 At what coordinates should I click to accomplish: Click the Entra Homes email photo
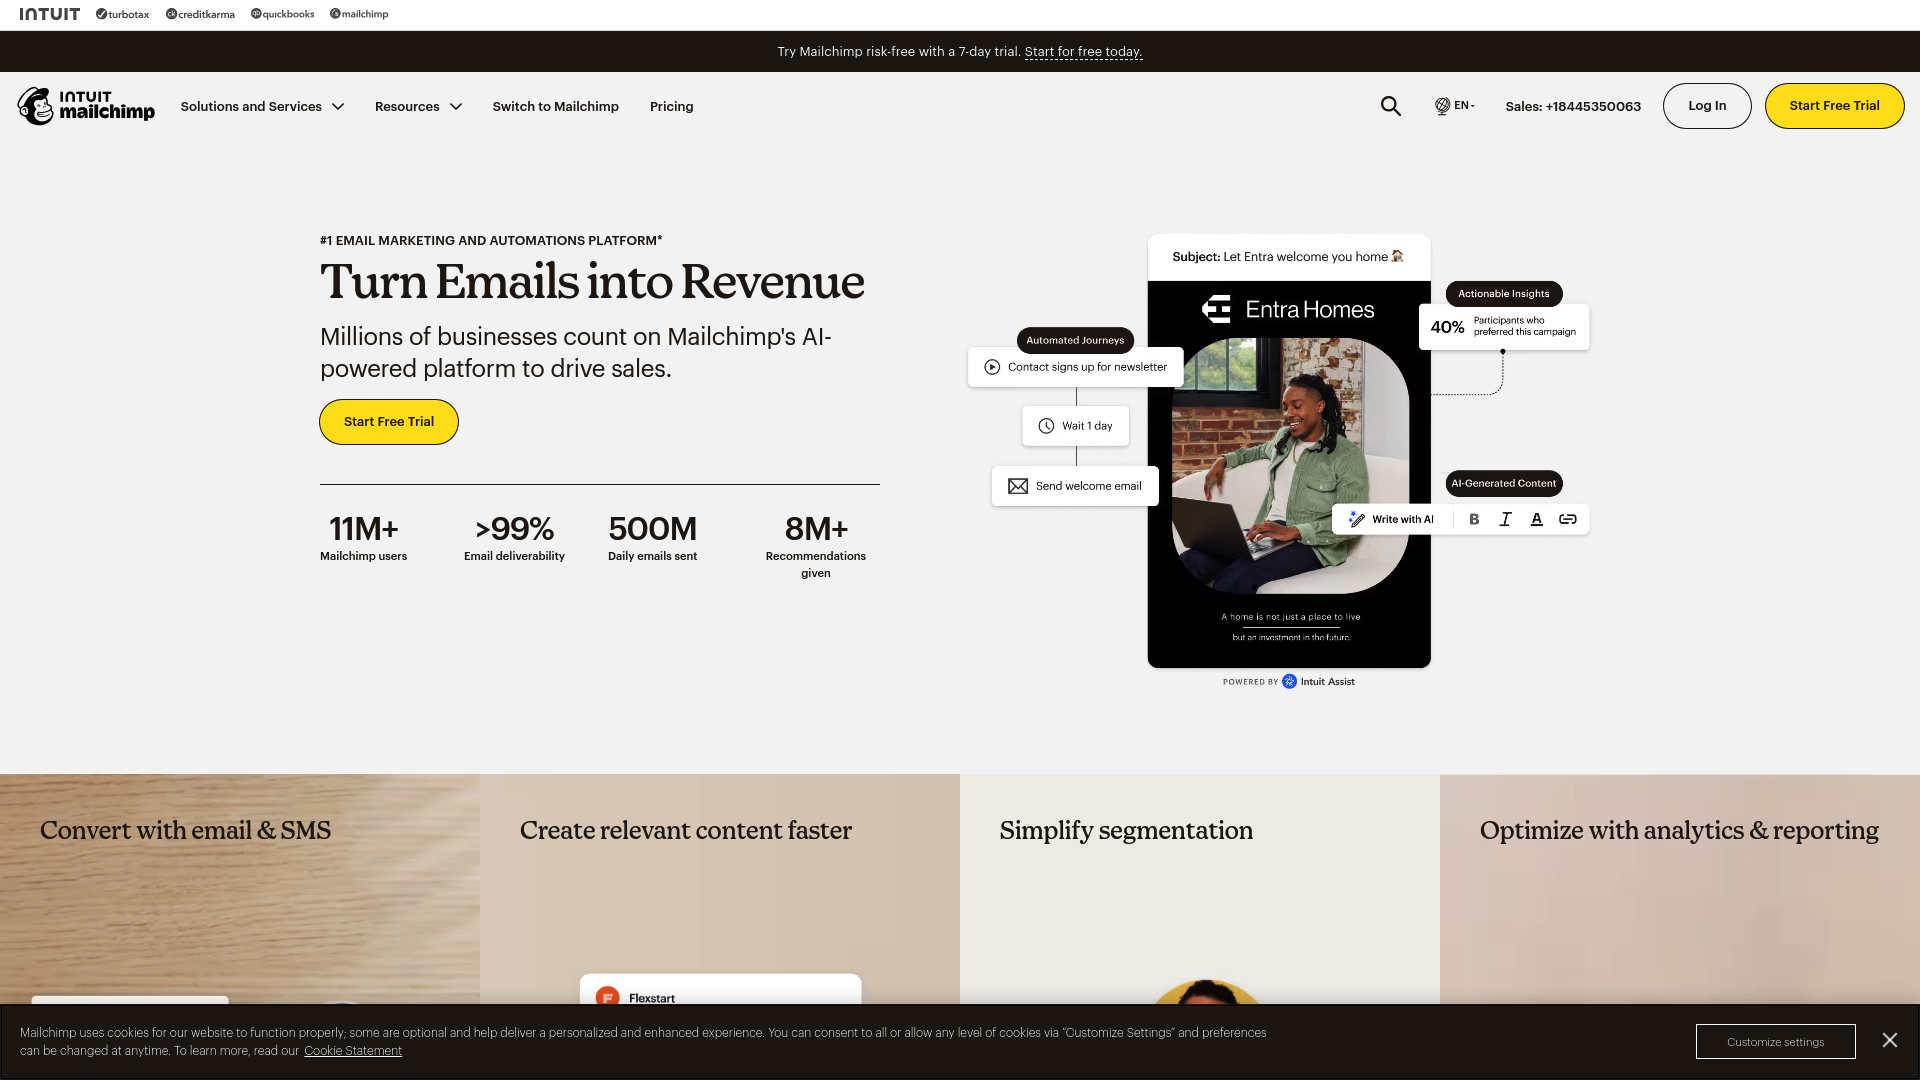(x=1290, y=466)
